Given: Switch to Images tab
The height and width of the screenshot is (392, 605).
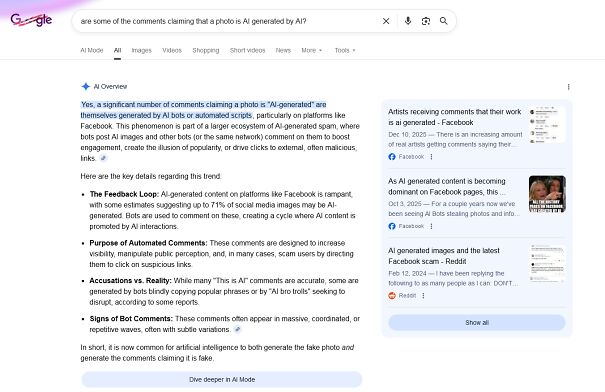Looking at the screenshot, I should tap(142, 50).
